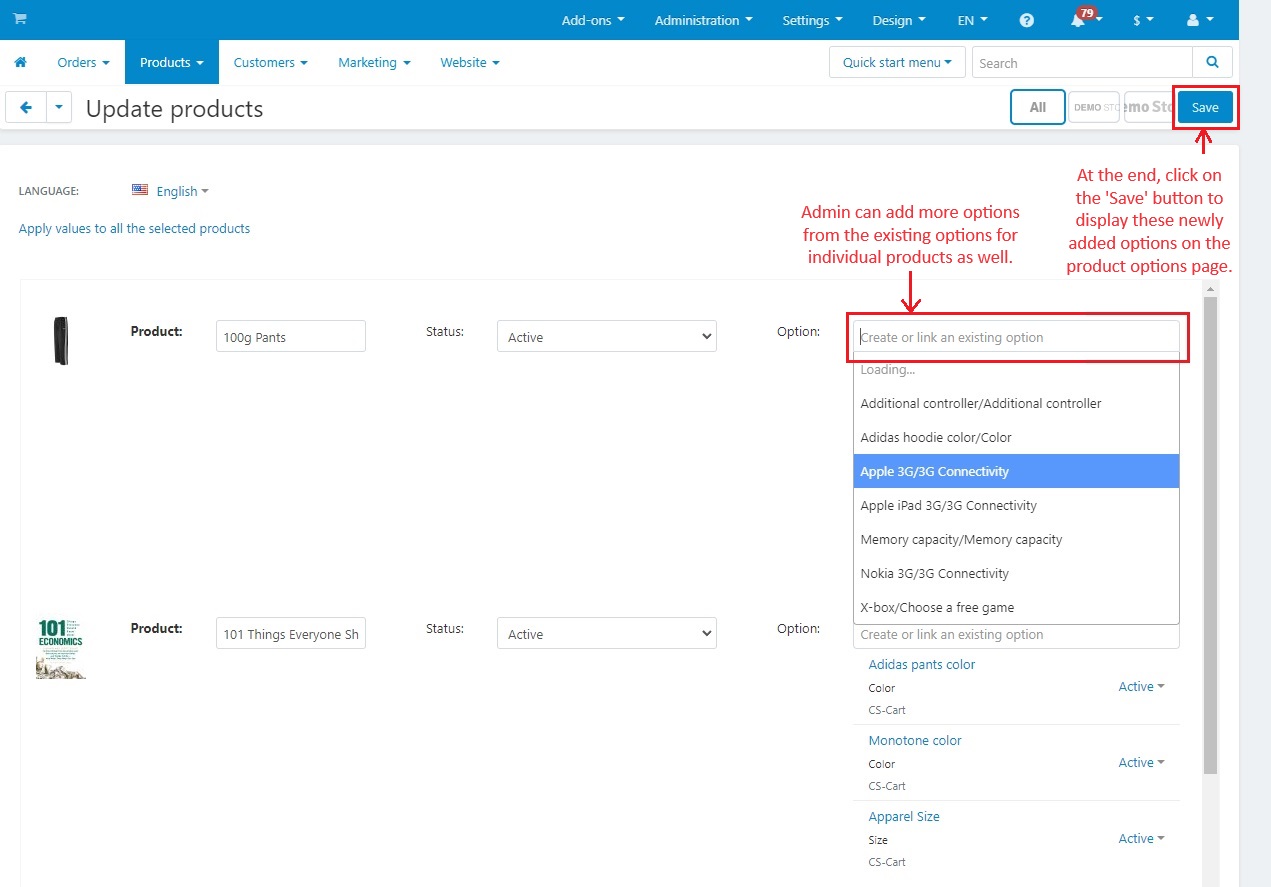Viewport: 1271px width, 887px height.
Task: Change Active status of Apparel Size
Action: coord(1142,838)
